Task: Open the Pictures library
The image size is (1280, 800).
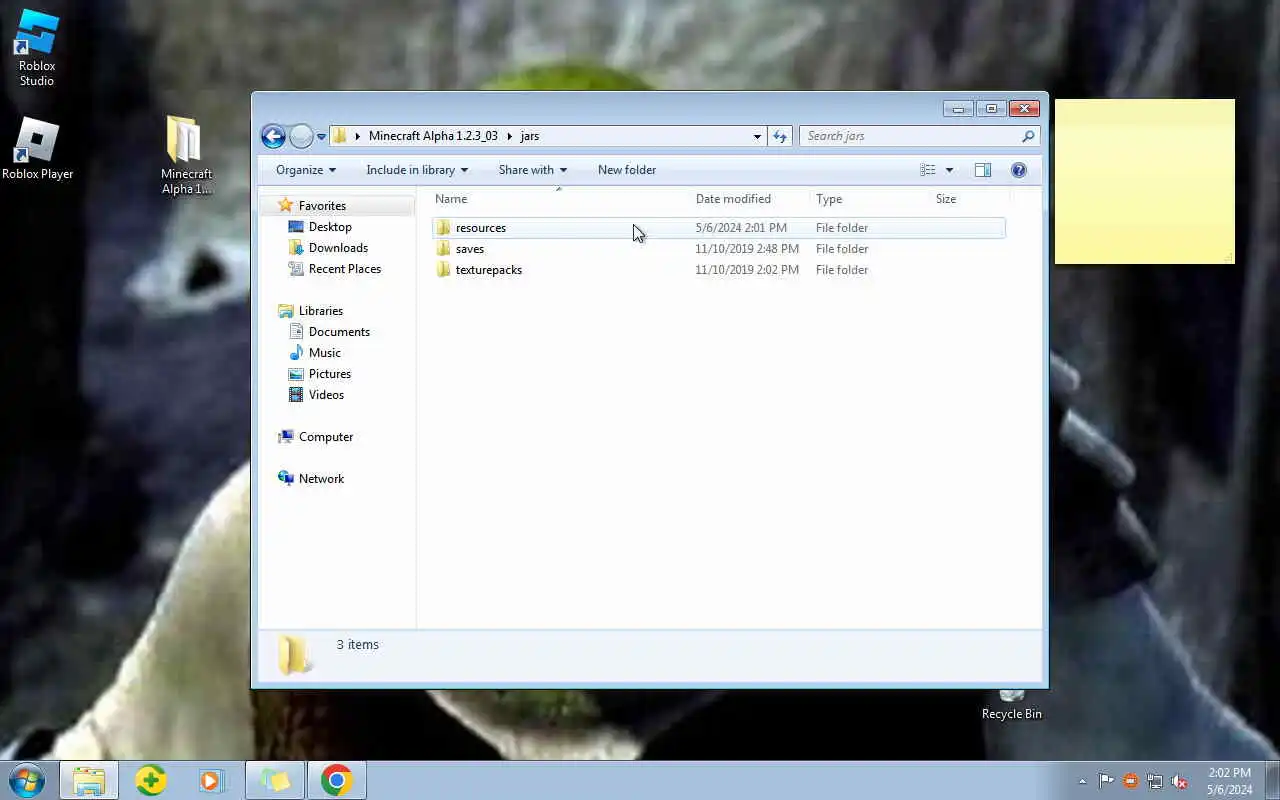Action: [329, 374]
